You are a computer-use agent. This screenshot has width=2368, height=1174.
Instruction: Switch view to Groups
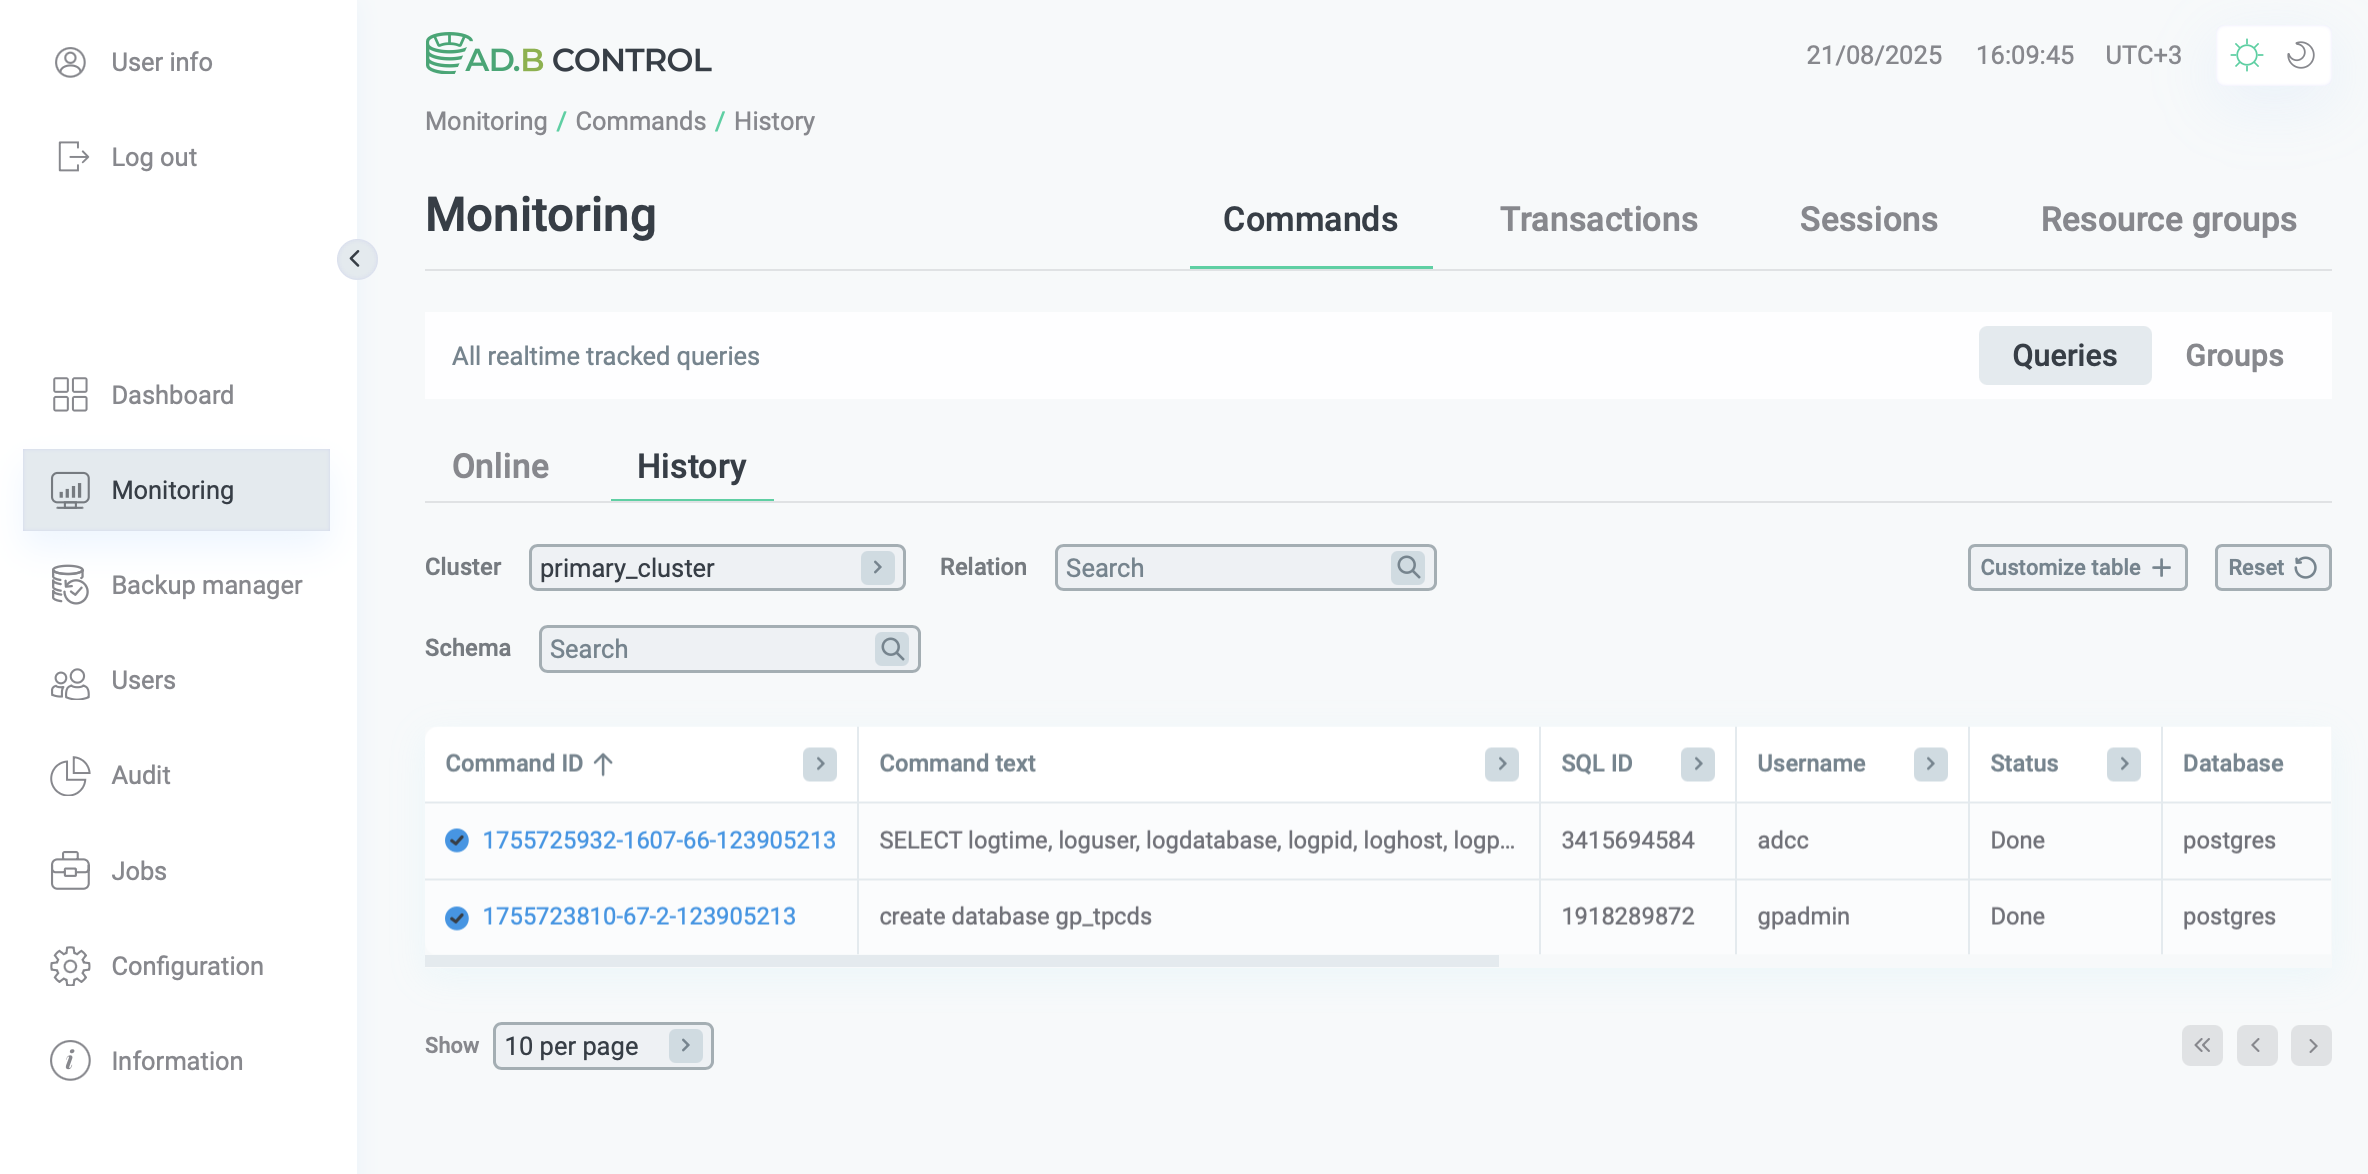2235,355
